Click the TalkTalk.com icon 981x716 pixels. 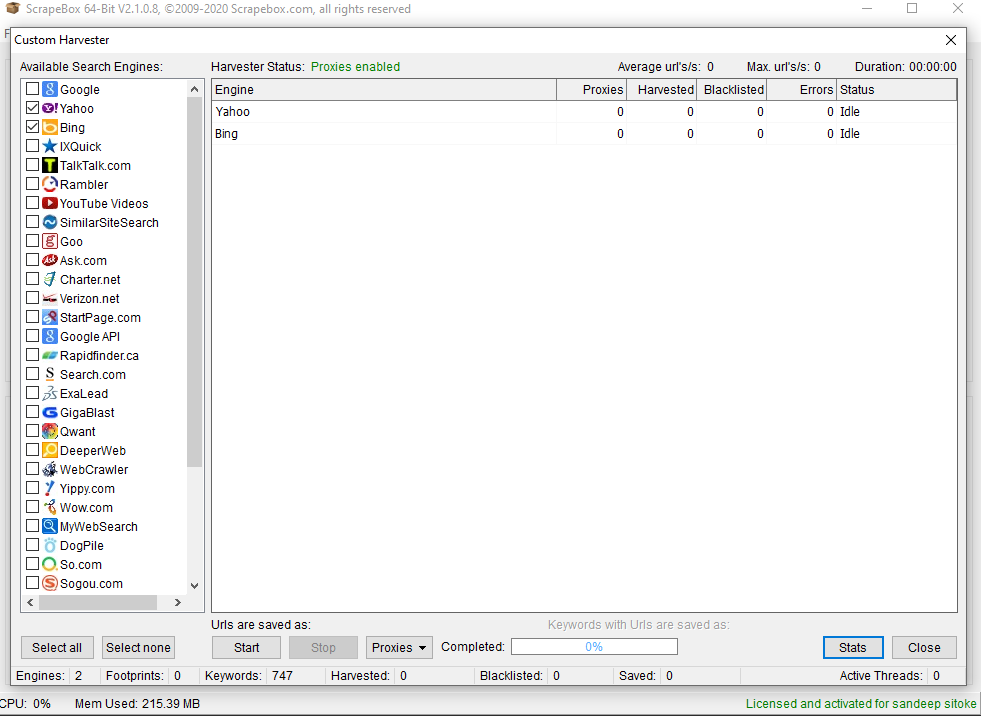pyautogui.click(x=50, y=165)
